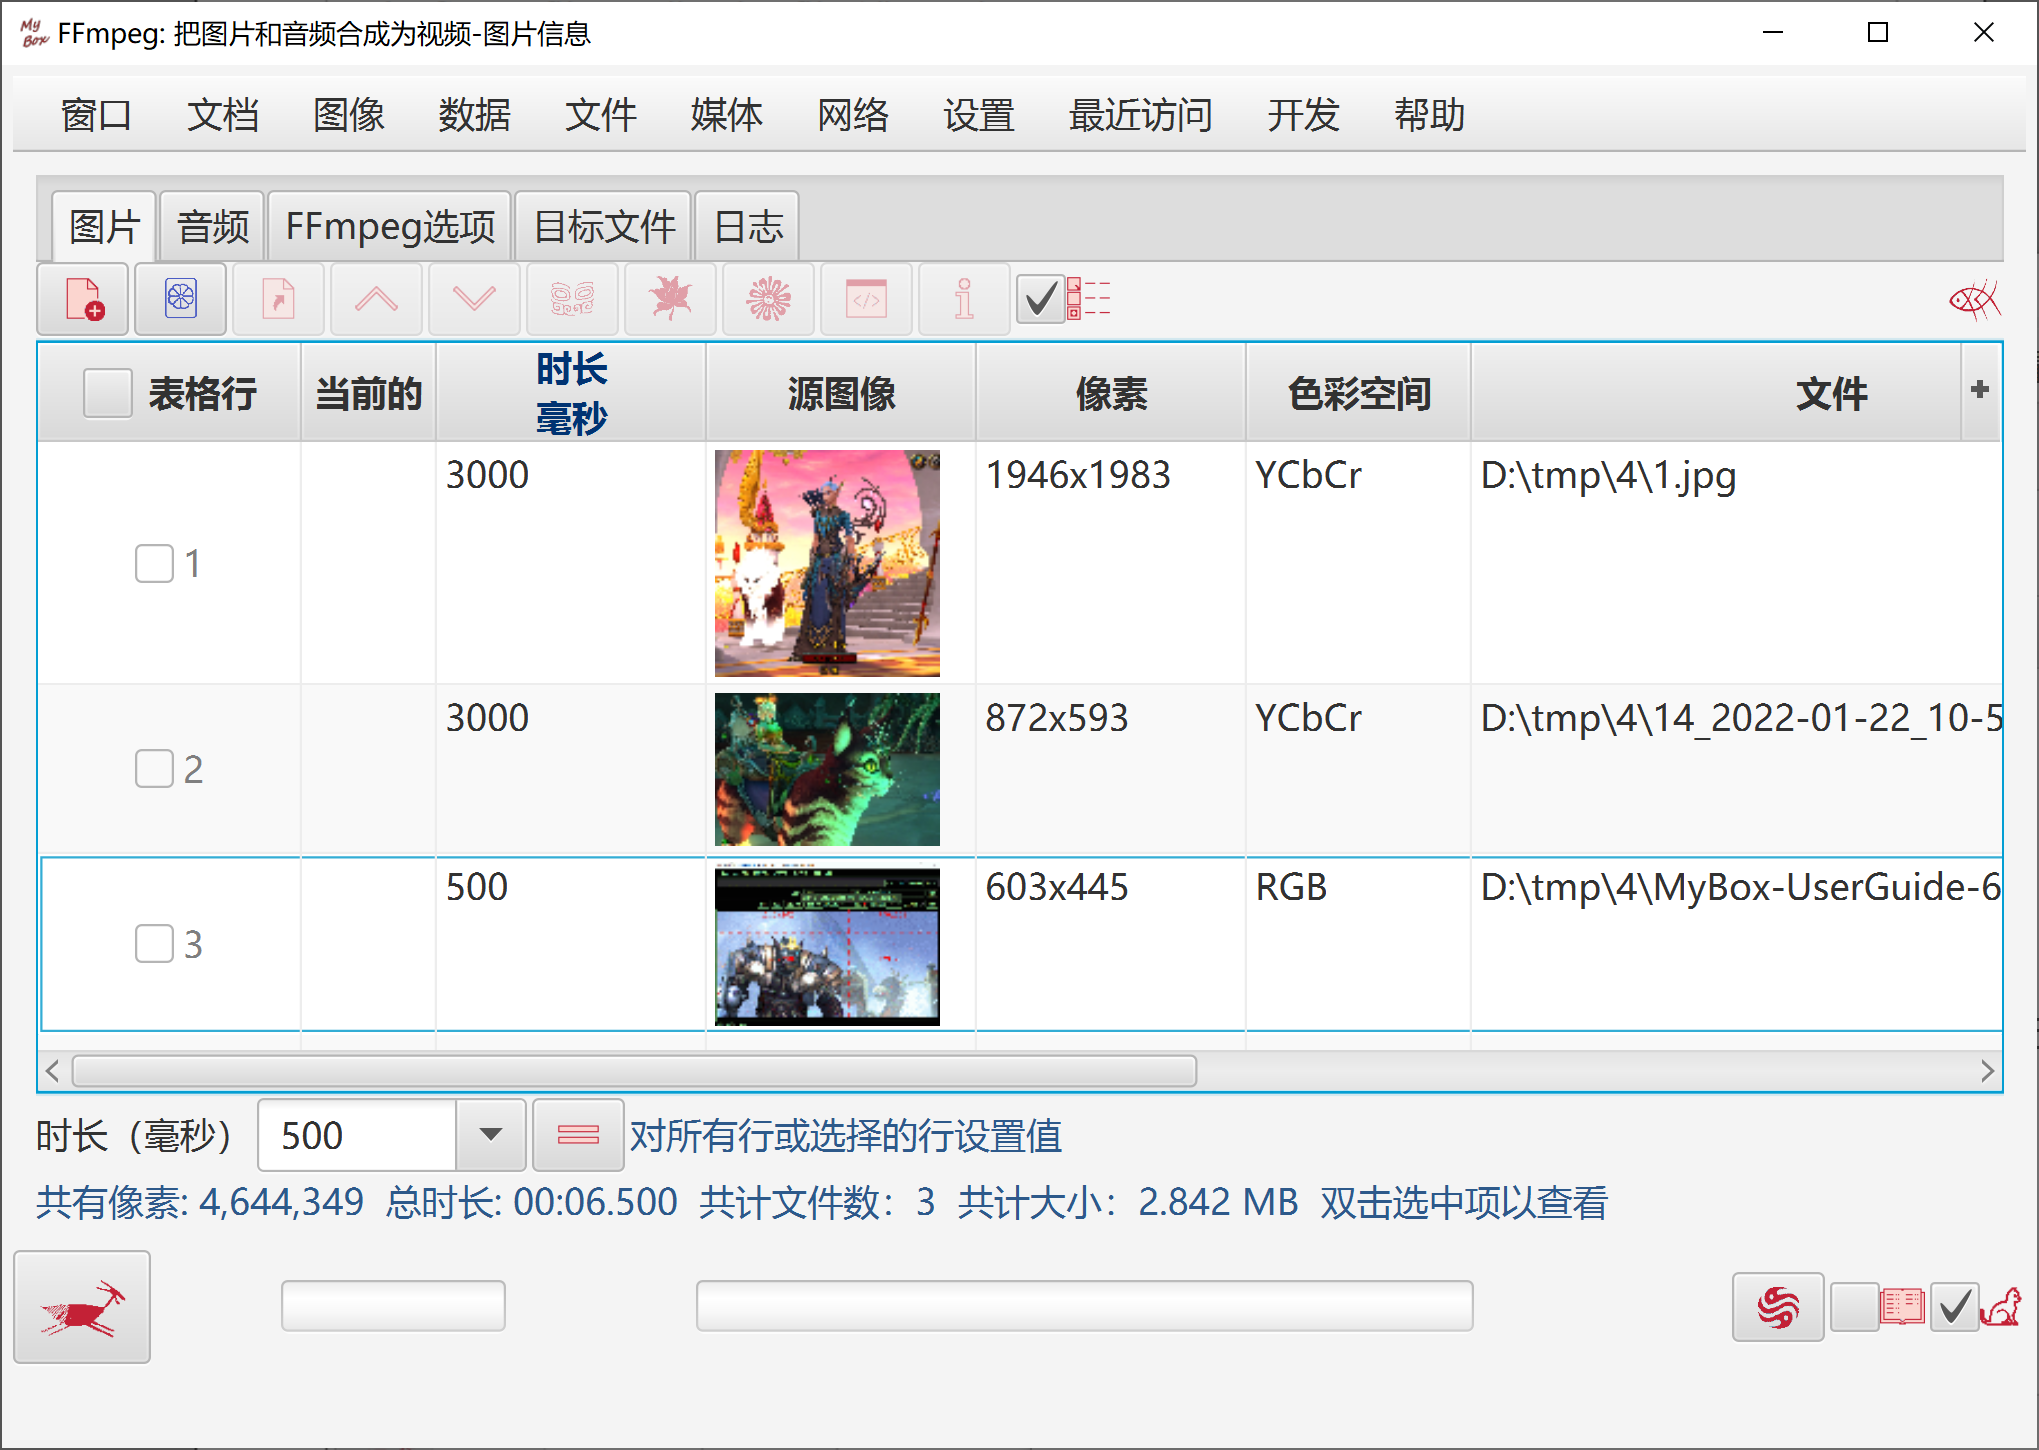Open the 文件 menu
This screenshot has height=1450, width=2039.
600,115
